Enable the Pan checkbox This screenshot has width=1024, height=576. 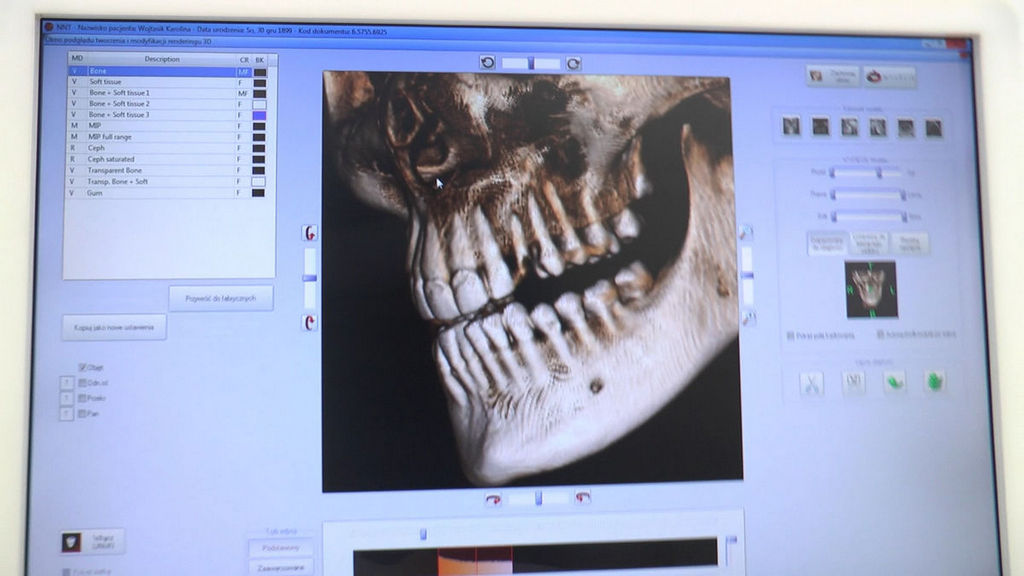coord(83,412)
